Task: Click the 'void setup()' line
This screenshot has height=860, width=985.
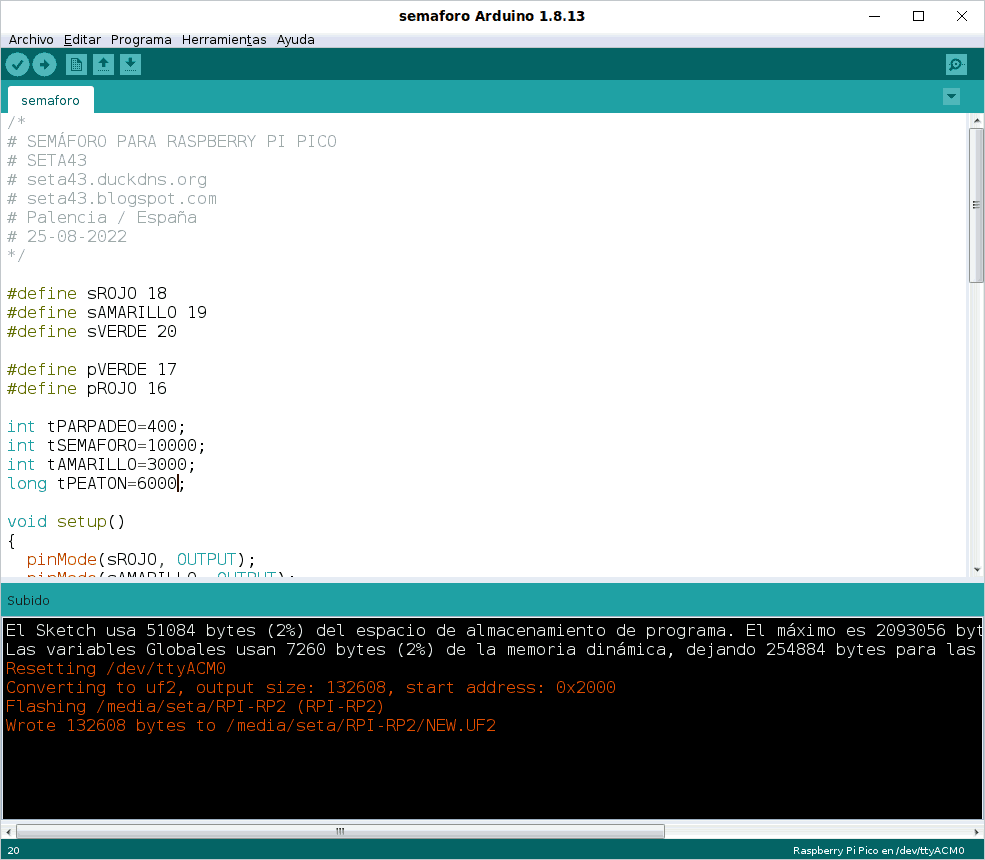Action: (x=66, y=521)
